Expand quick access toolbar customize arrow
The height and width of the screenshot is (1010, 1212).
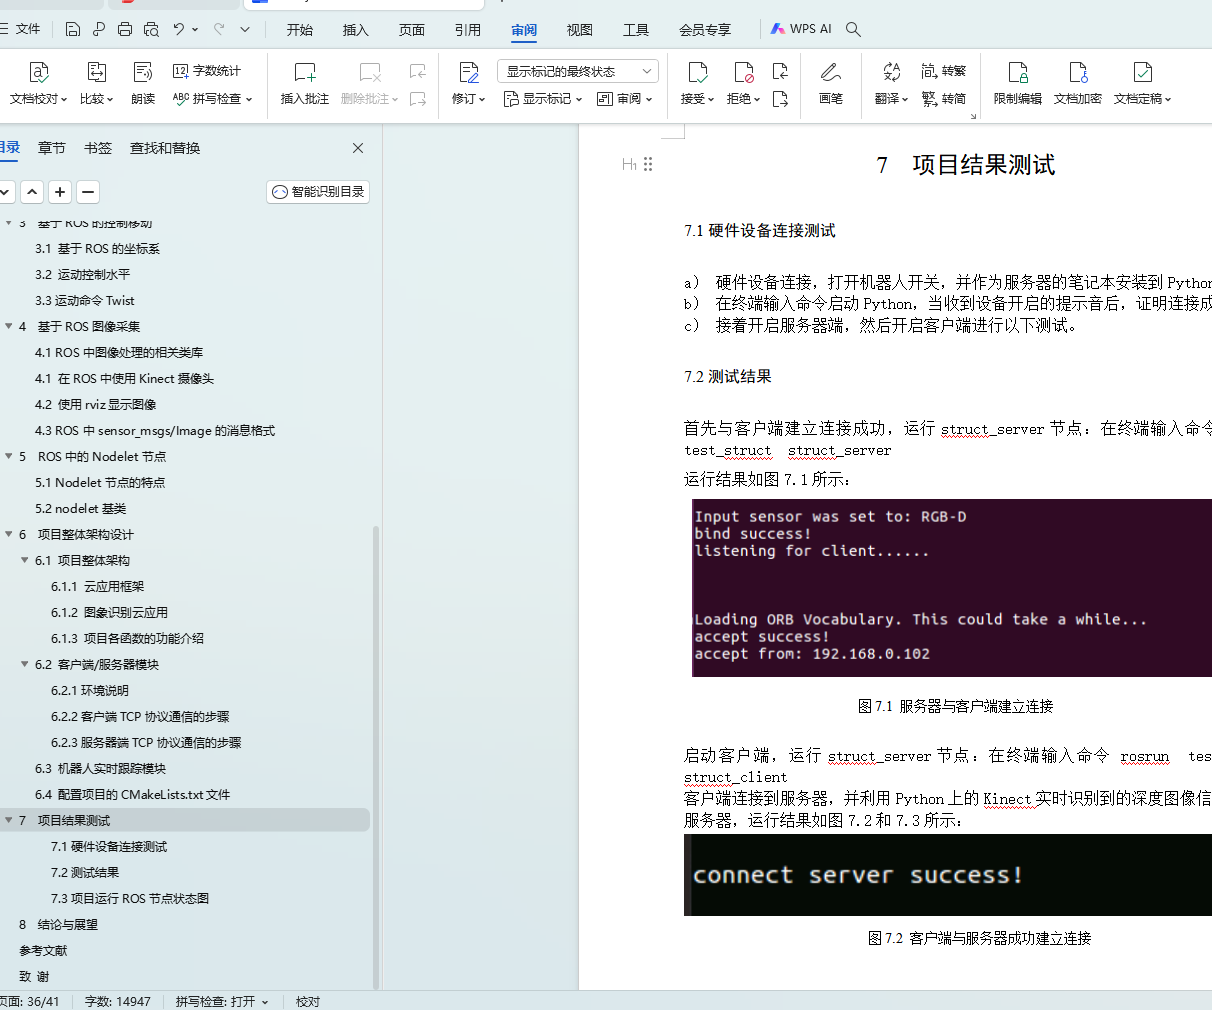click(x=245, y=29)
